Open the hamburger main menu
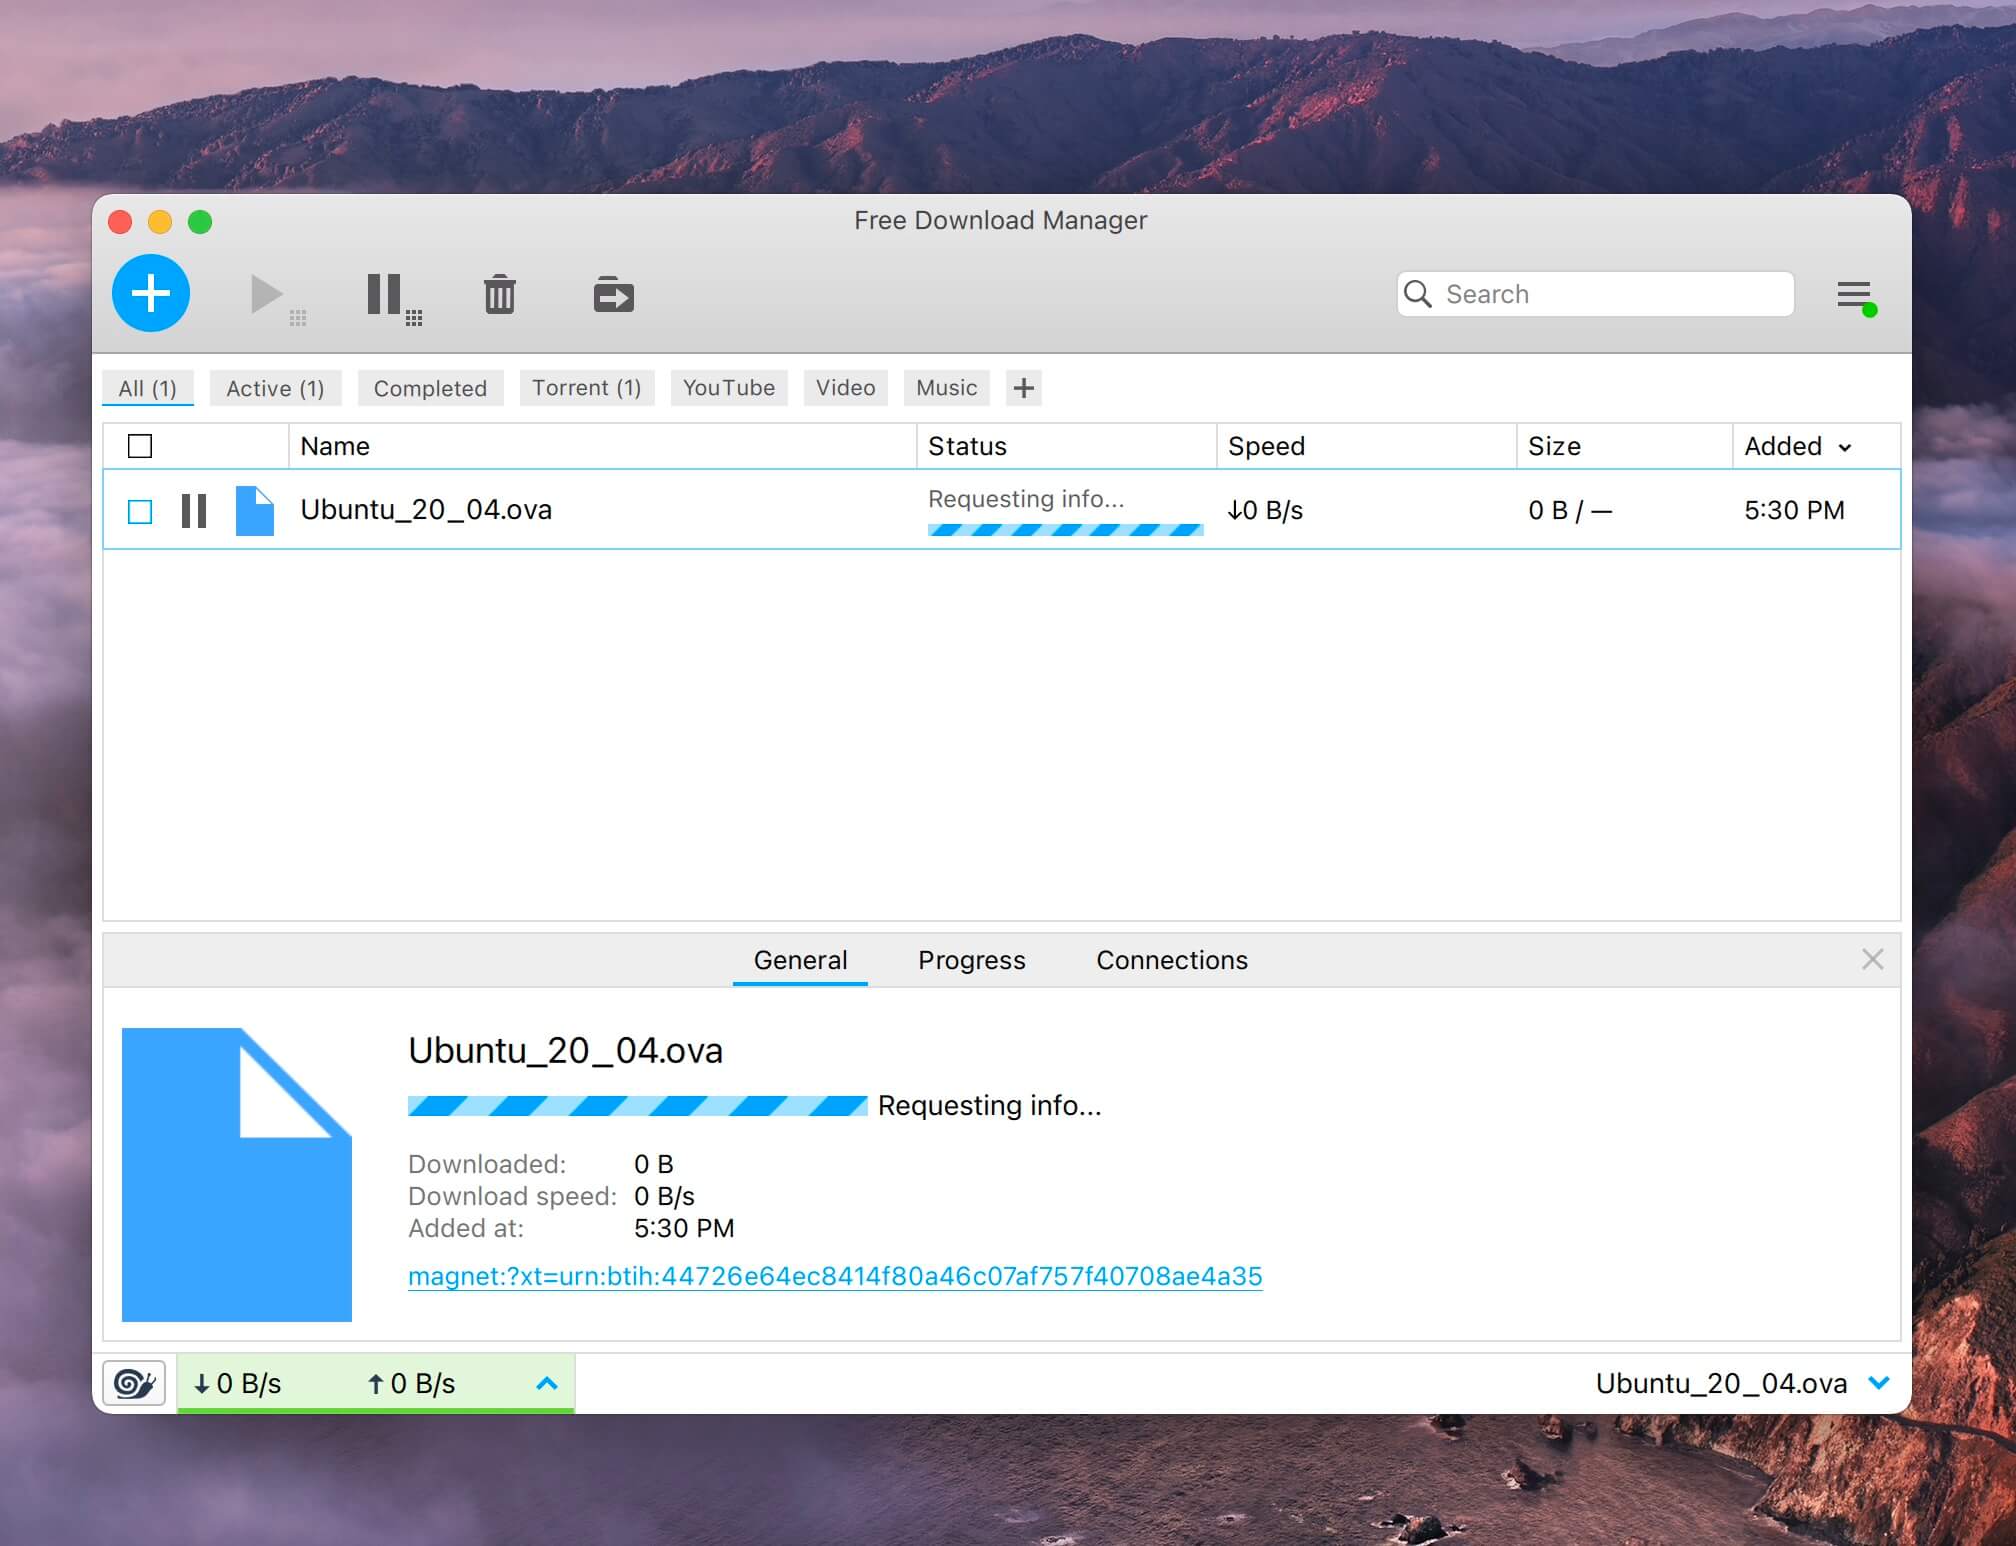This screenshot has height=1546, width=2016. pos(1855,296)
